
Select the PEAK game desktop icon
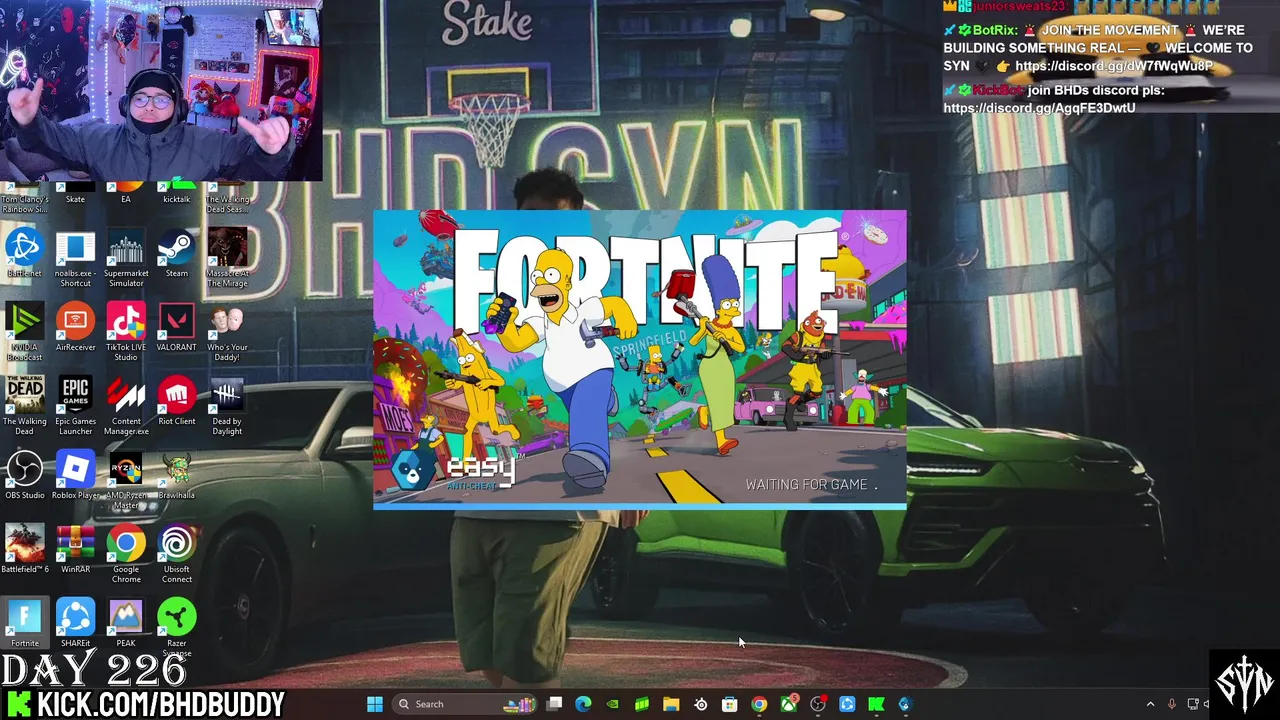[x=126, y=623]
